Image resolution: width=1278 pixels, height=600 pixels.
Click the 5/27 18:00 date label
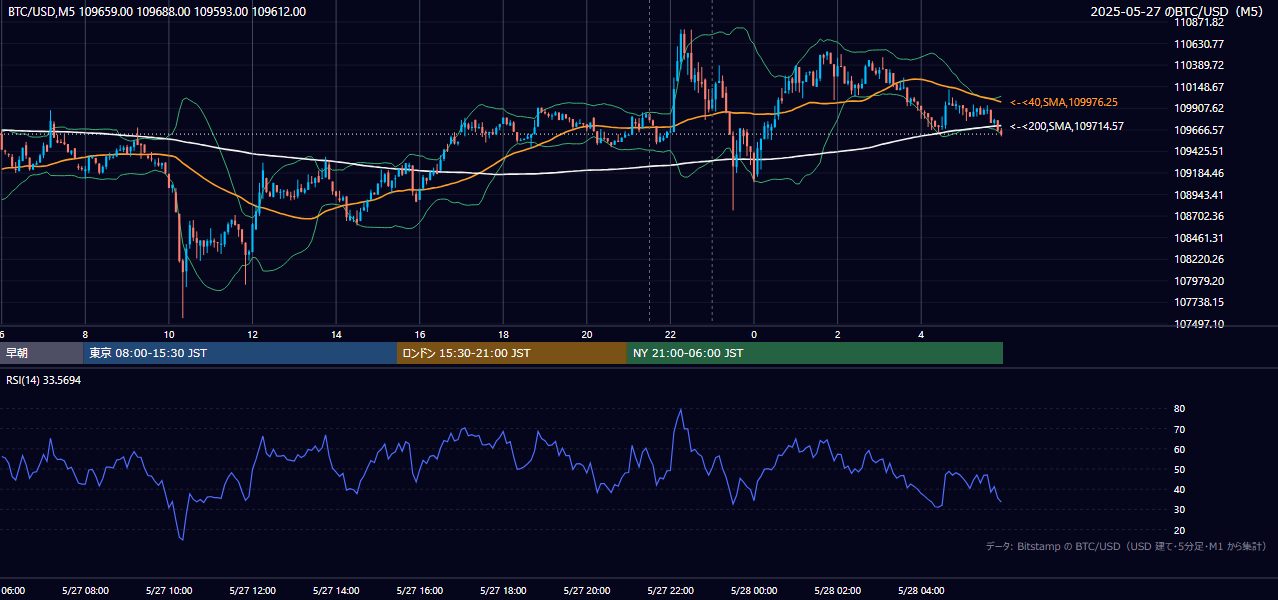(504, 591)
